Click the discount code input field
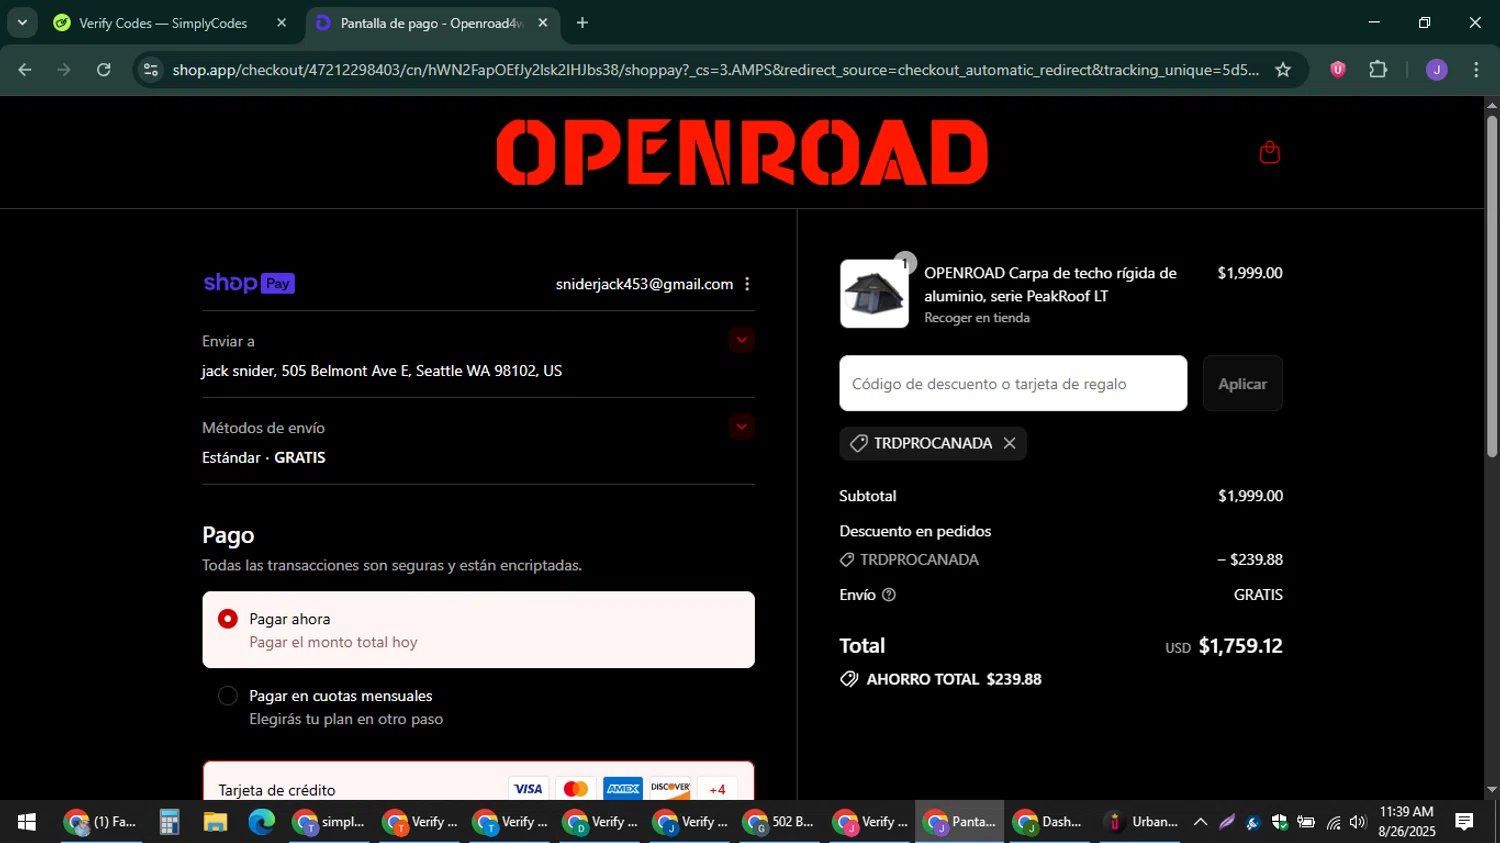Viewport: 1500px width, 843px height. (x=1013, y=384)
